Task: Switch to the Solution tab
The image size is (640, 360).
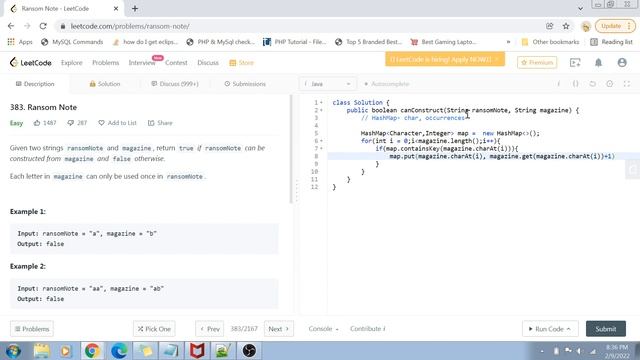Action: pos(104,84)
